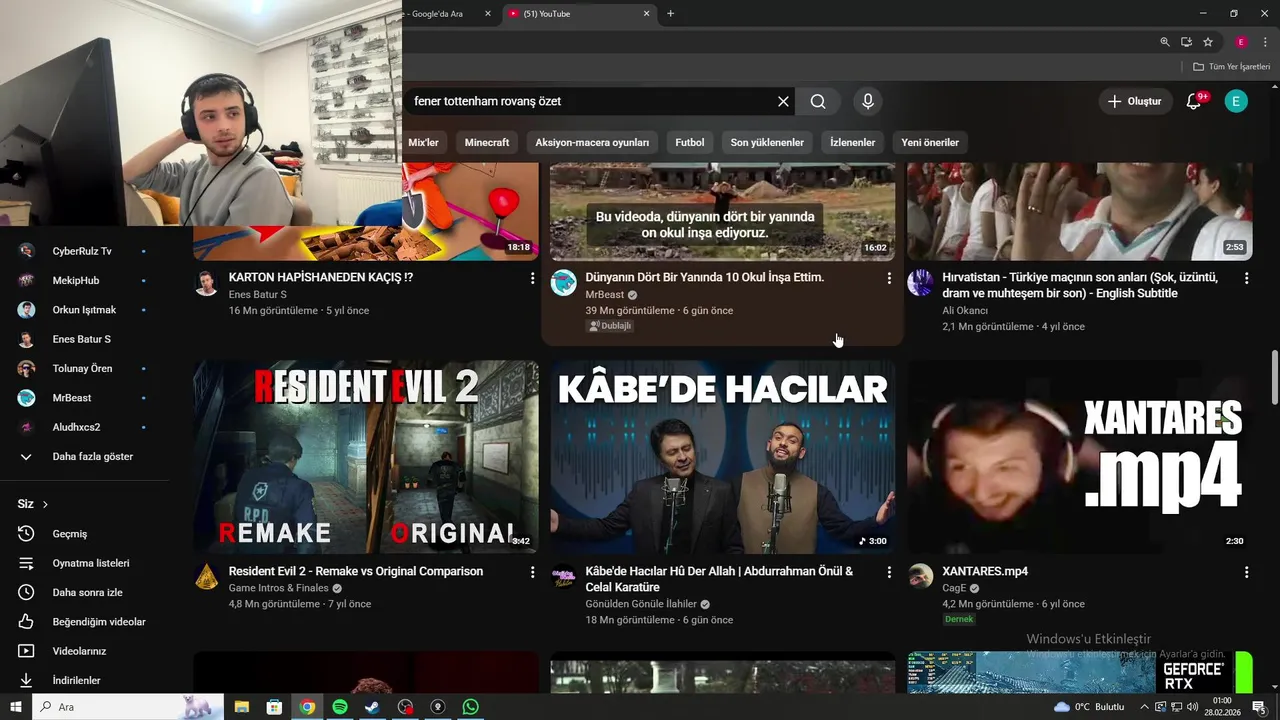
Task: Click the Dernek badge under XANTARES.mp4
Action: tap(960, 619)
